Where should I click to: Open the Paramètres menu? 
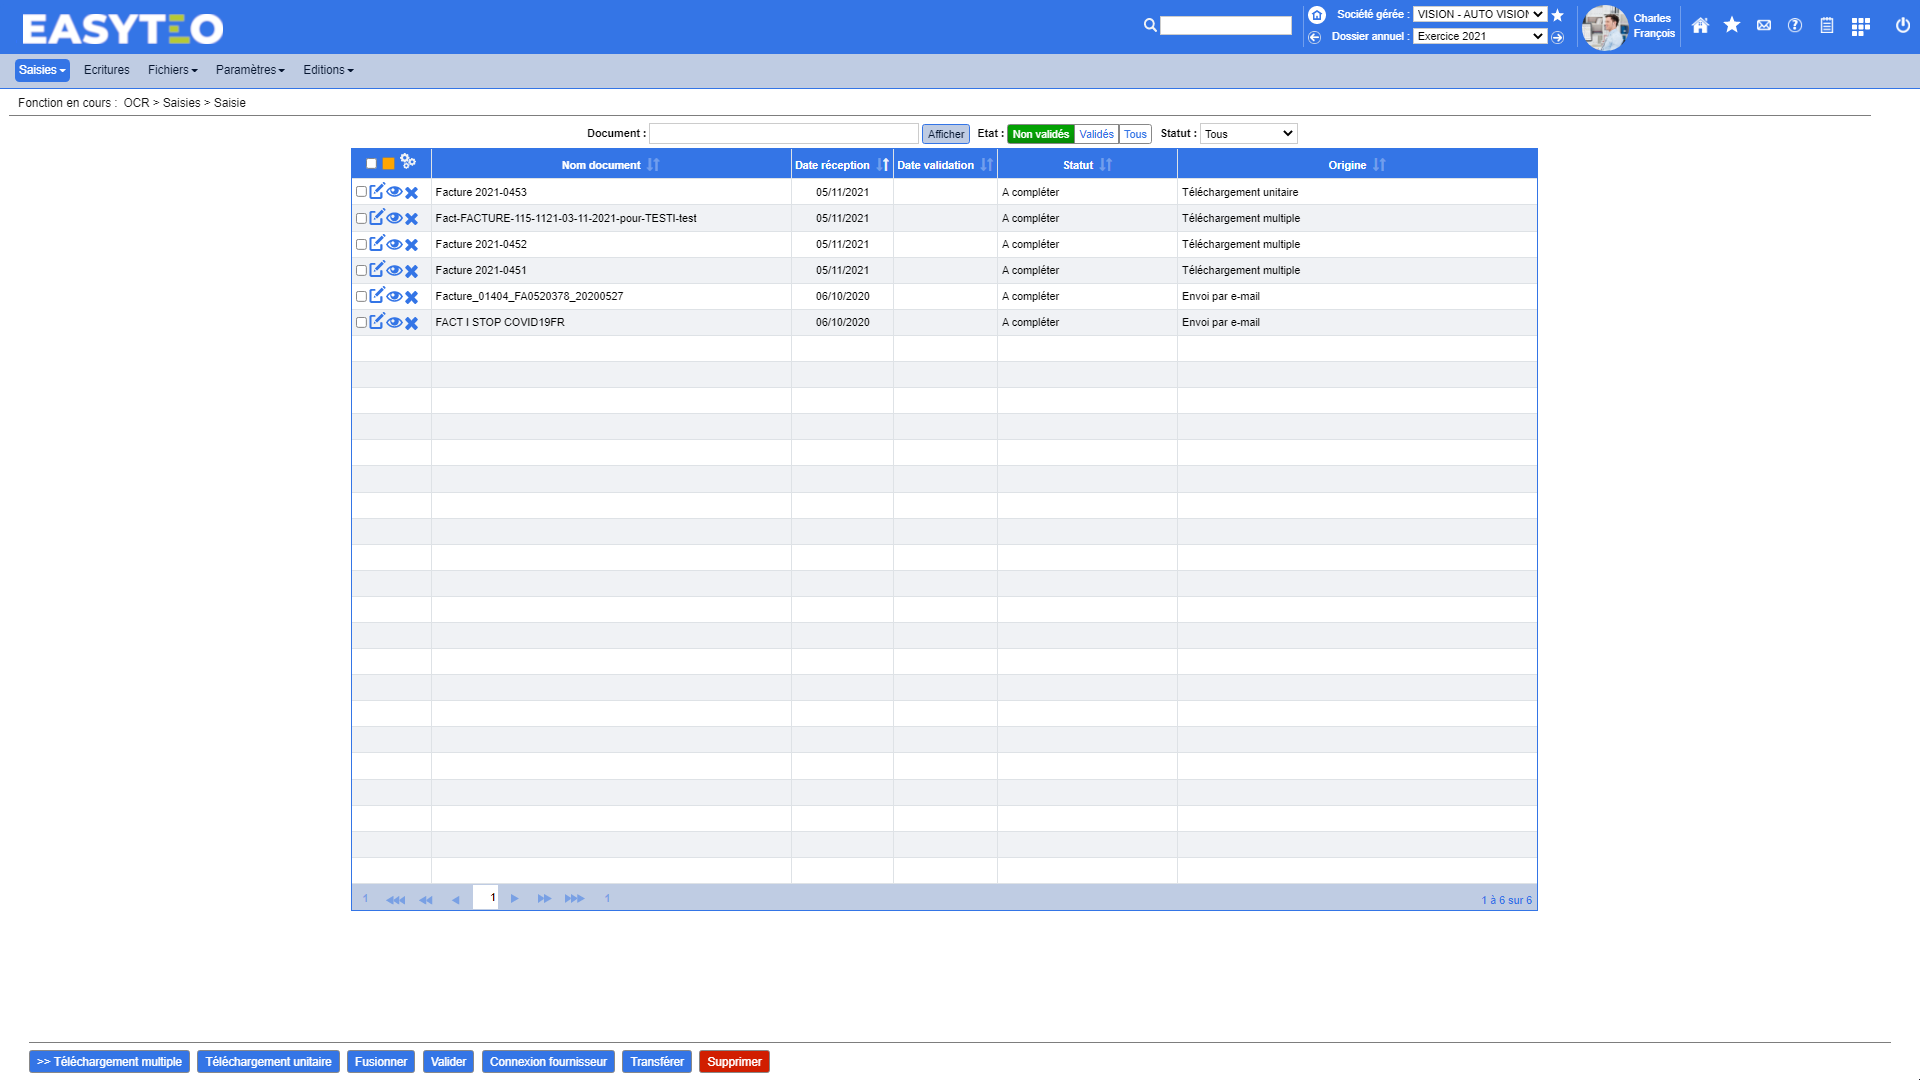click(249, 70)
